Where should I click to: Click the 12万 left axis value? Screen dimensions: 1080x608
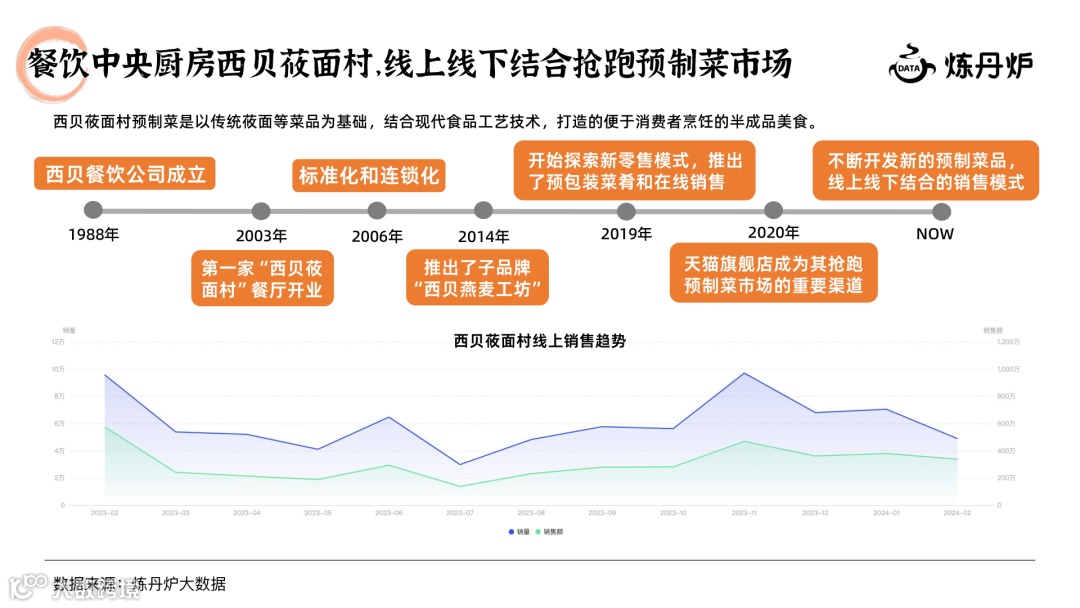click(x=58, y=342)
